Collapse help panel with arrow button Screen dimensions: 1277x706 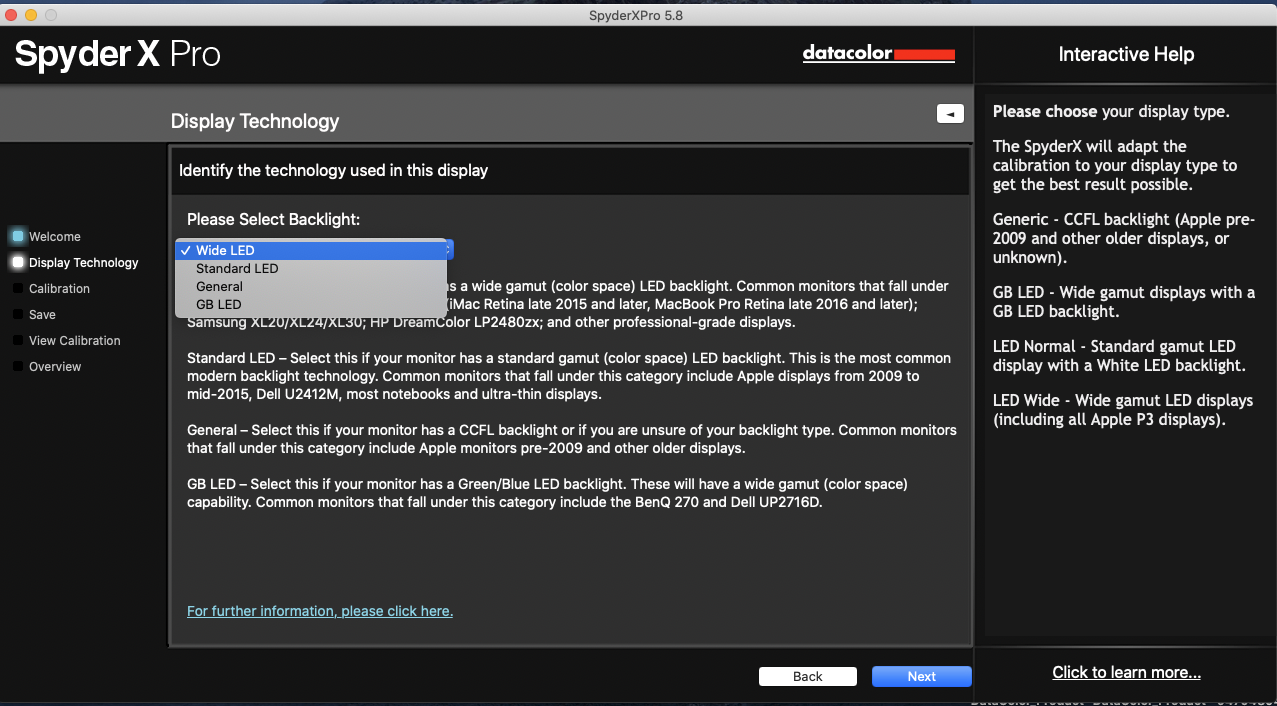pos(950,114)
